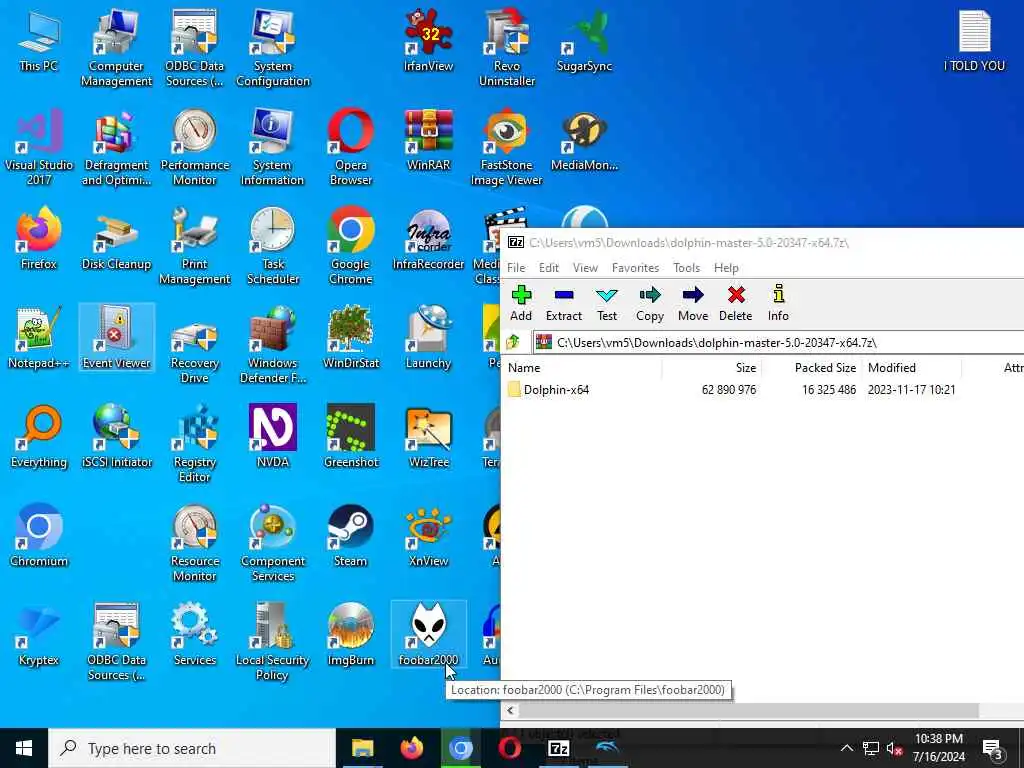
Task: Open the View menu in 7-Zip
Action: (585, 268)
